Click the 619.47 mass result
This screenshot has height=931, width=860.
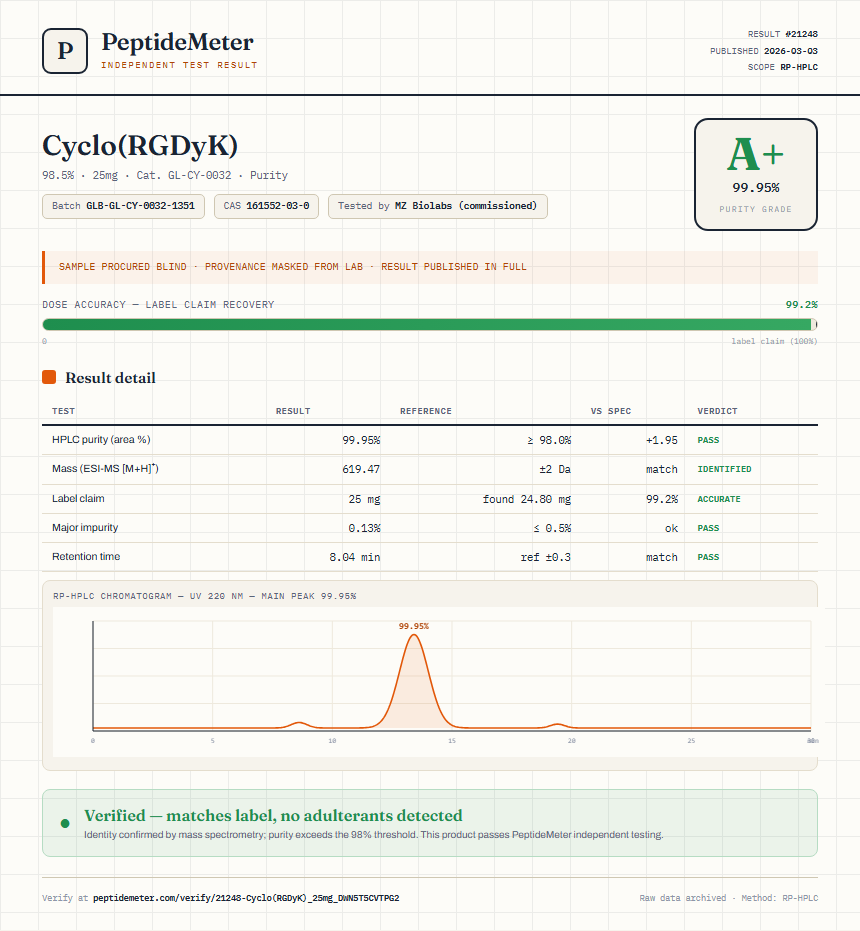click(361, 469)
